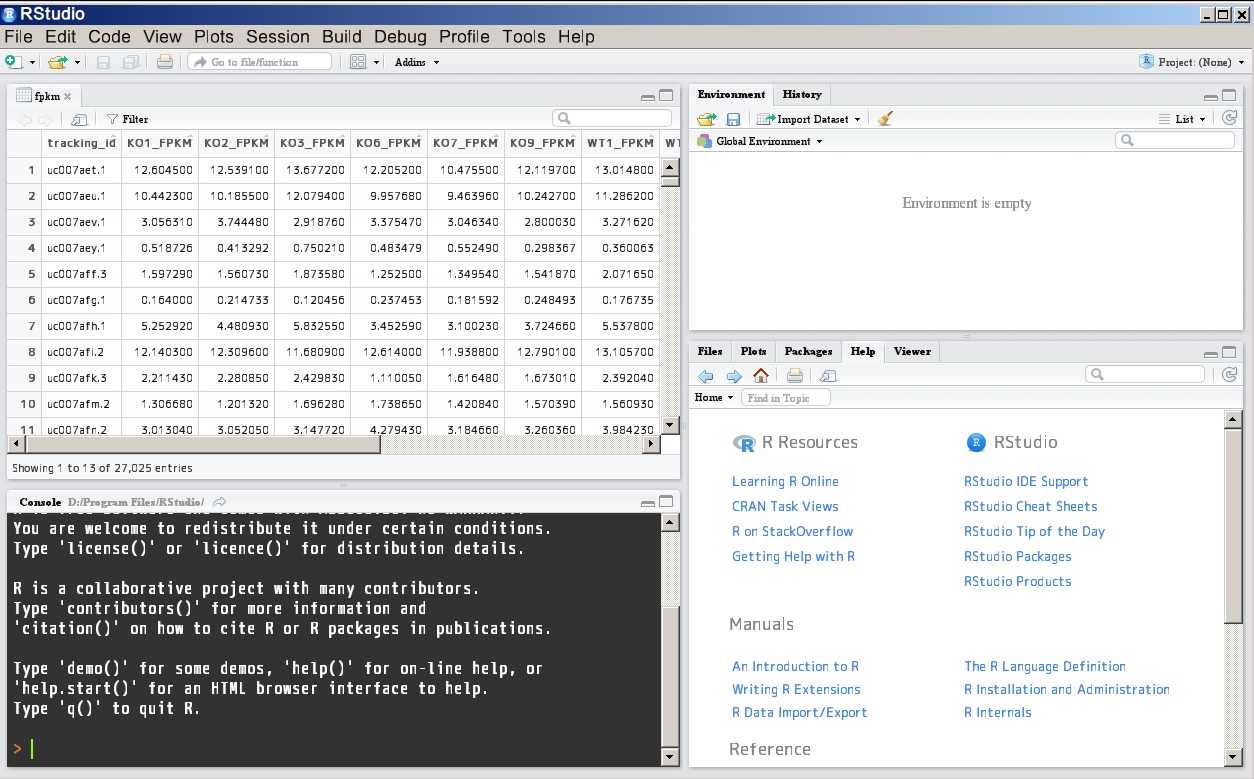The height and width of the screenshot is (779, 1254).
Task: Click the Go to file/function field
Action: pyautogui.click(x=260, y=62)
